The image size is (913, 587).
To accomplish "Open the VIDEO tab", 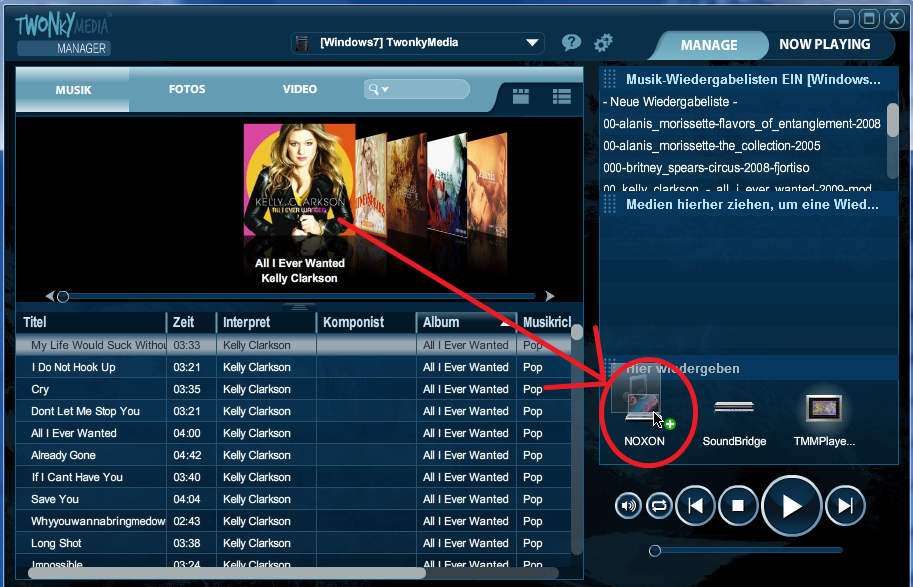I will tap(300, 89).
